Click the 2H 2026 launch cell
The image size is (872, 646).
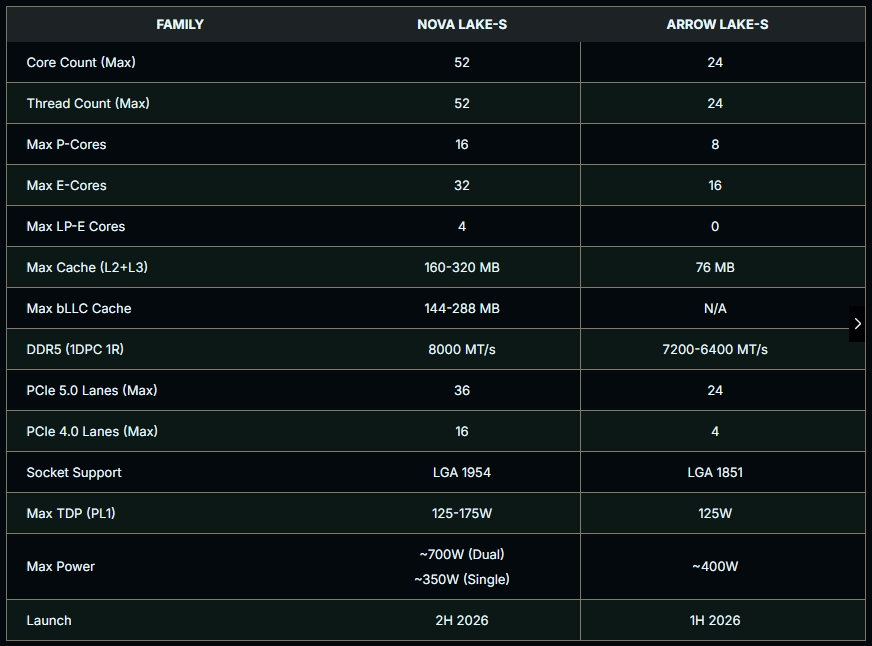462,620
